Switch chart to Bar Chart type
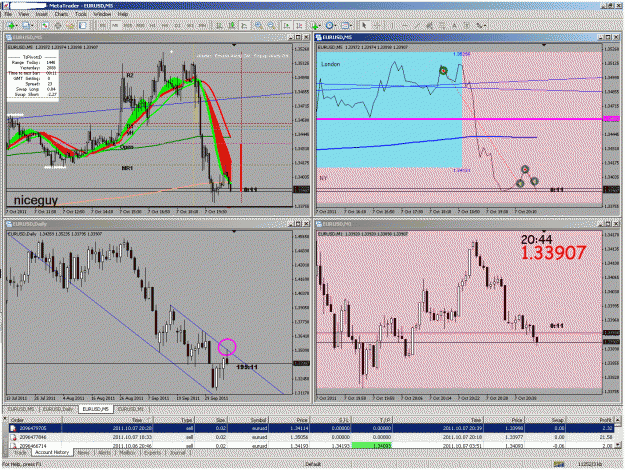Screen dimensions: 625x470 tap(219, 26)
